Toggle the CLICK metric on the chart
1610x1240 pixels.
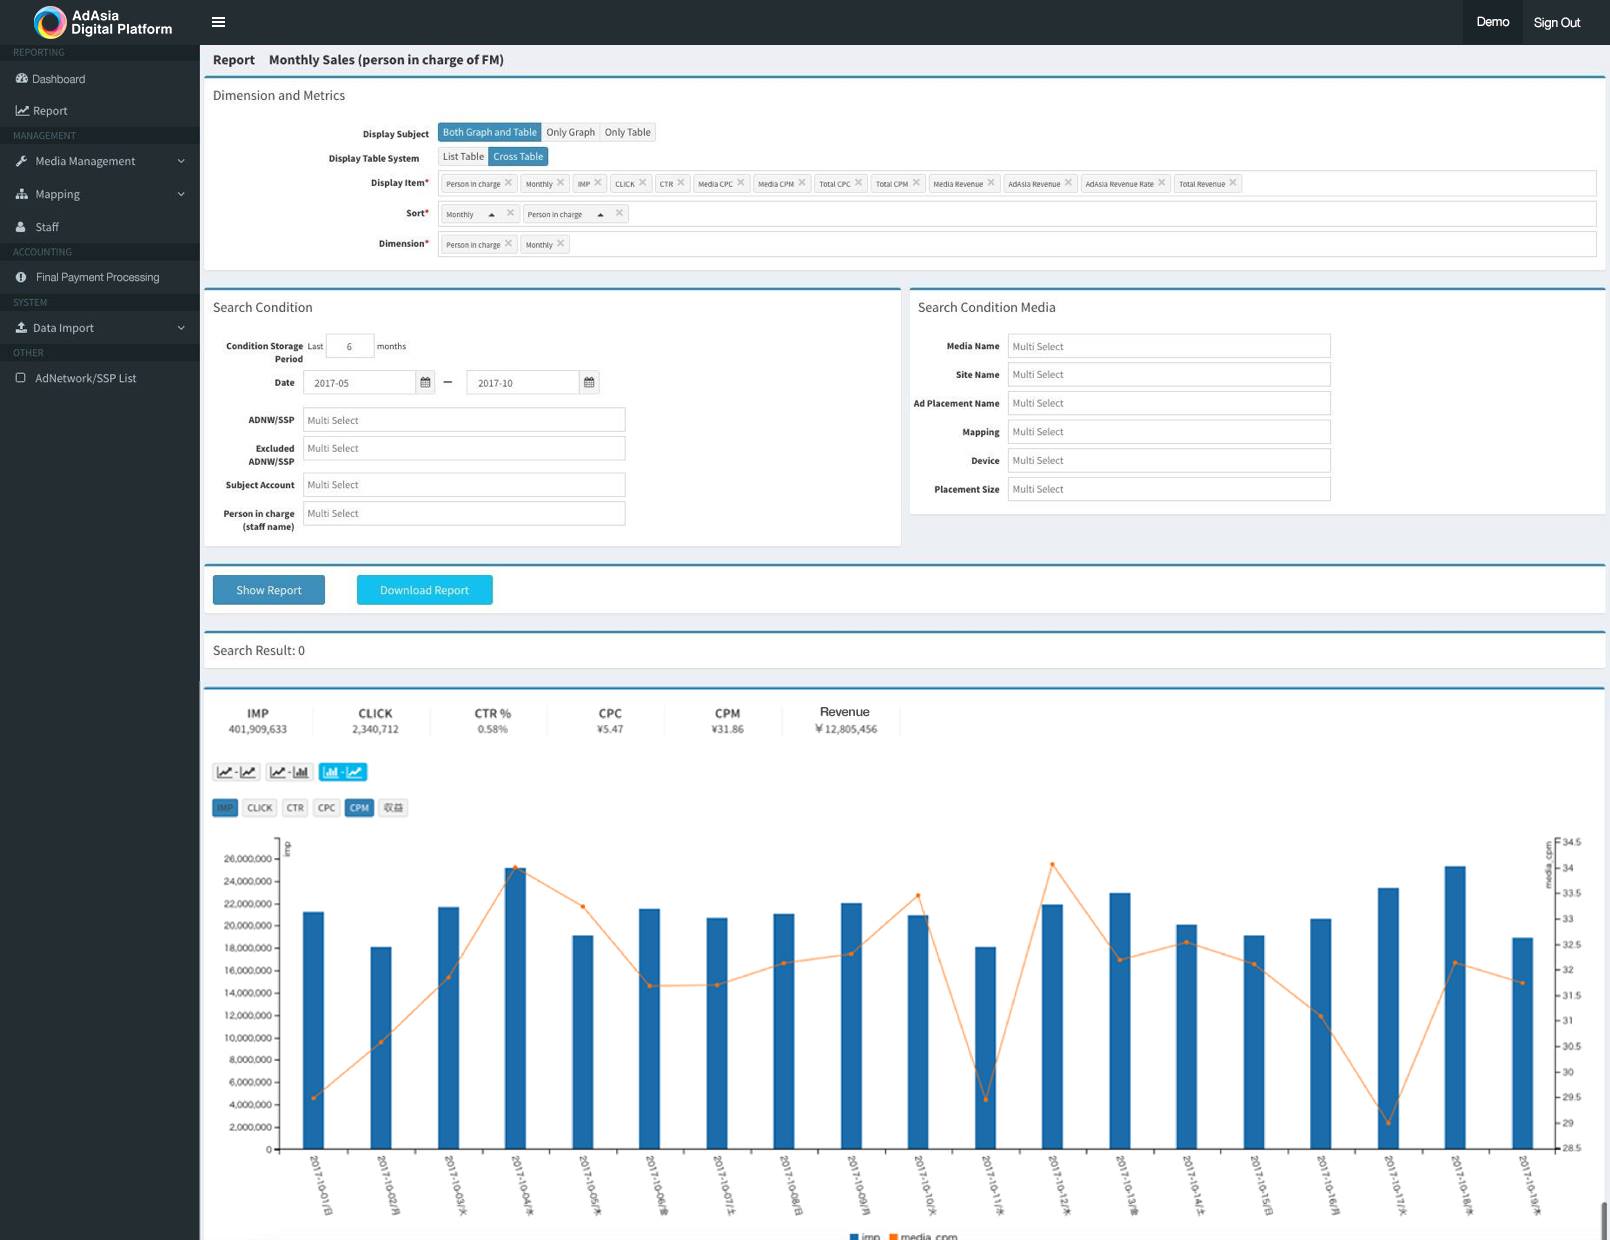[259, 808]
